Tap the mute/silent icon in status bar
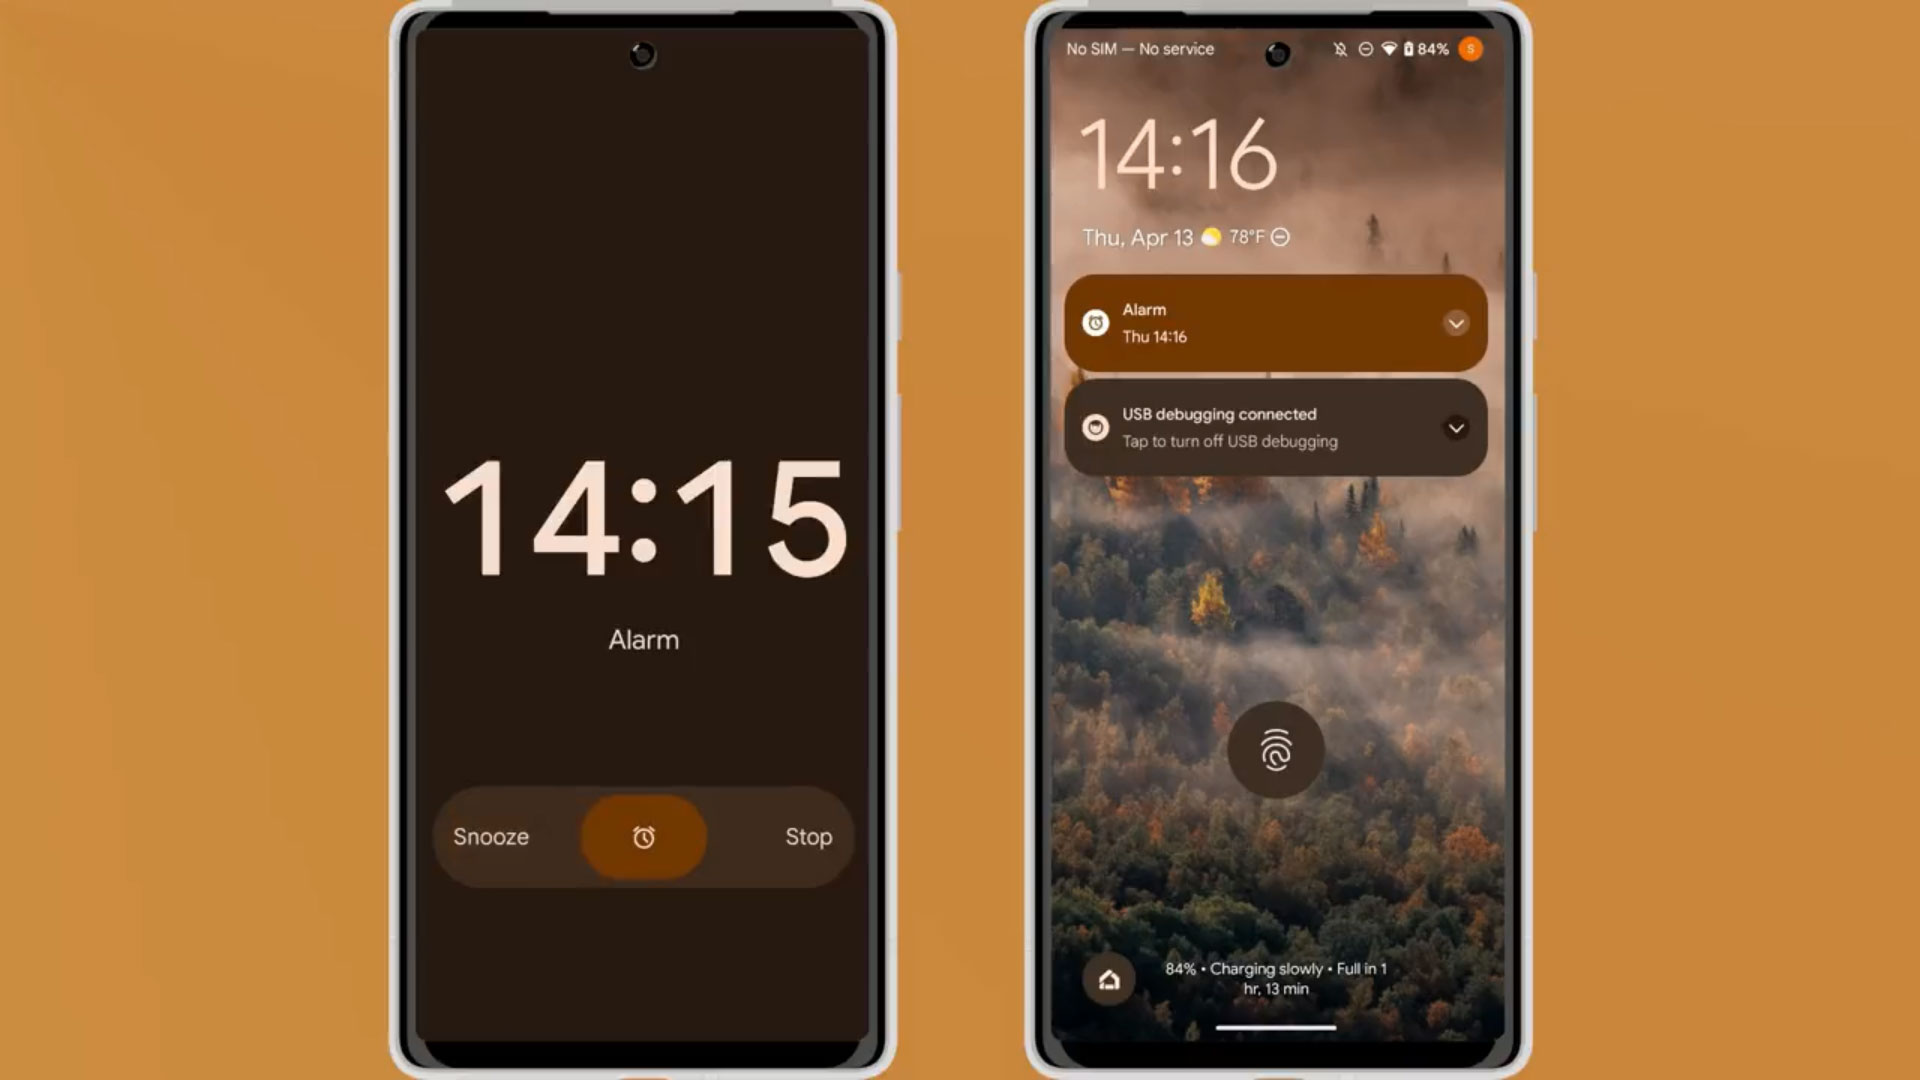 tap(1338, 49)
